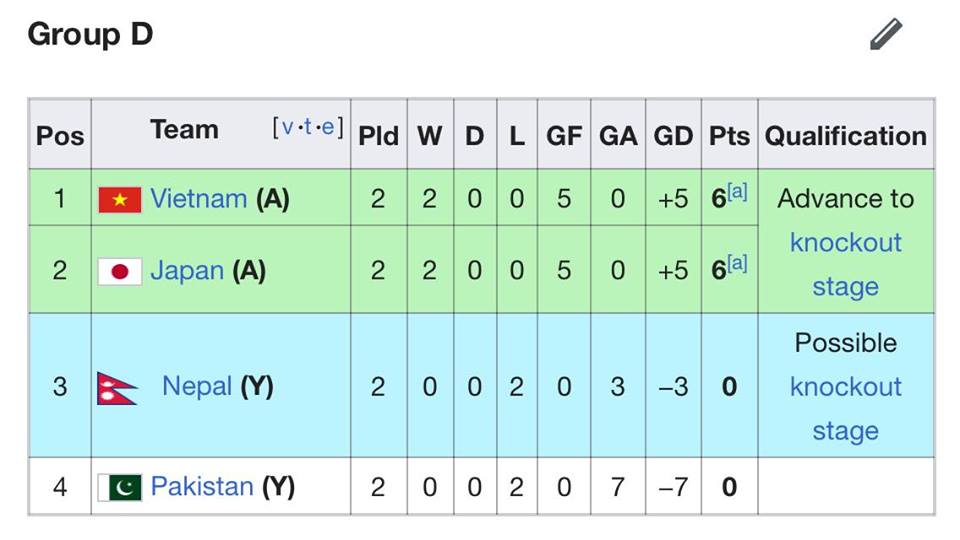
Task: Click the Pakistan flag icon
Action: 120,487
